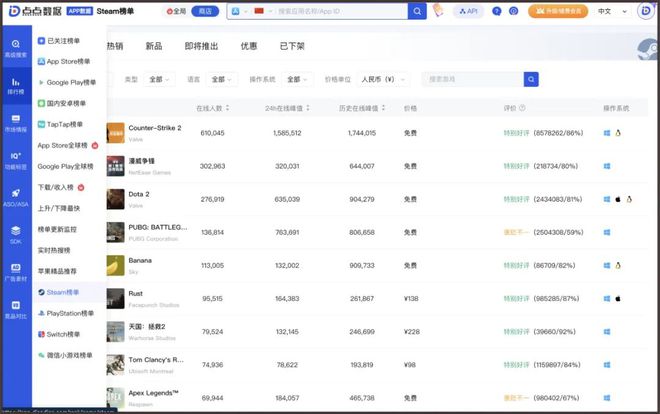
Task: Click Apple icon in Dota 2 row
Action: click(618, 199)
